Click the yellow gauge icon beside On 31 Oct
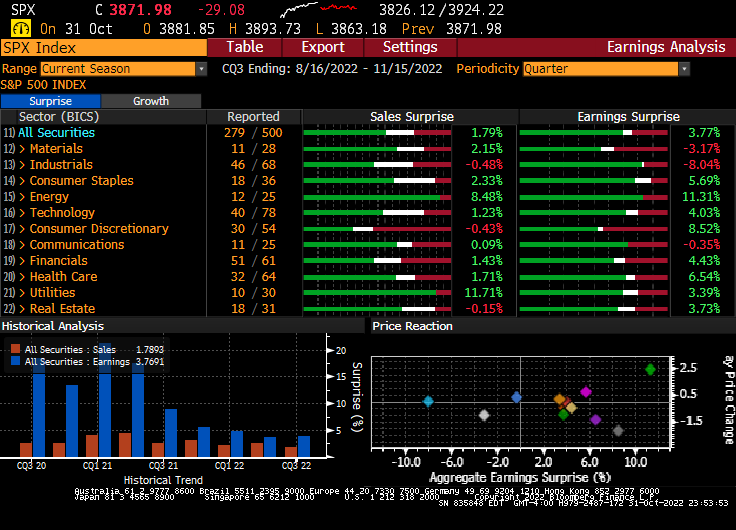The height and width of the screenshot is (530, 736). coord(21,29)
